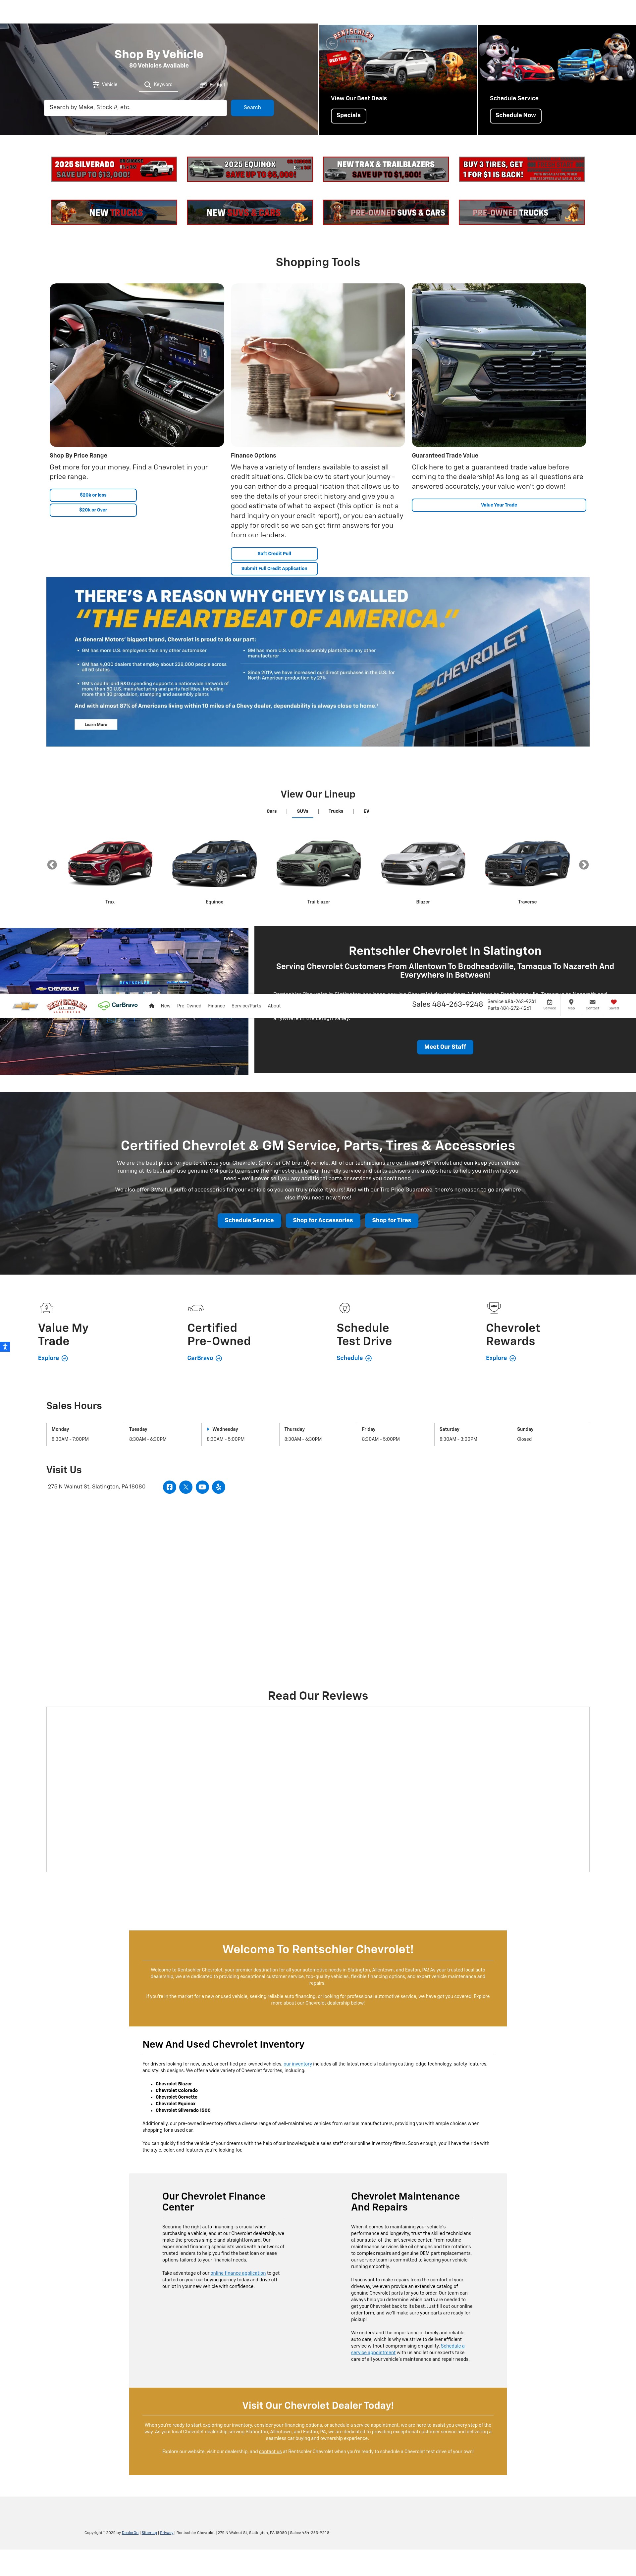Click the Value Your Trade button
The width and height of the screenshot is (636, 2576).
[499, 505]
